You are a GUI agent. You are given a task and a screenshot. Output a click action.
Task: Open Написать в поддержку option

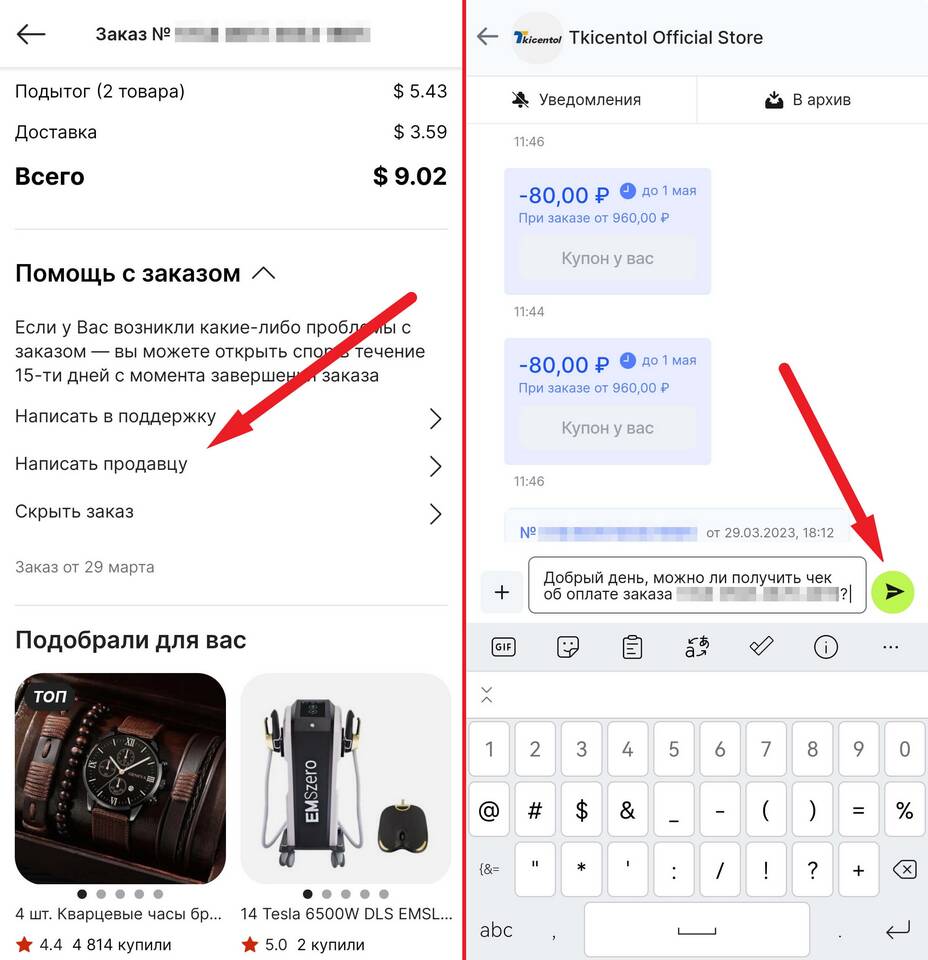tap(228, 417)
